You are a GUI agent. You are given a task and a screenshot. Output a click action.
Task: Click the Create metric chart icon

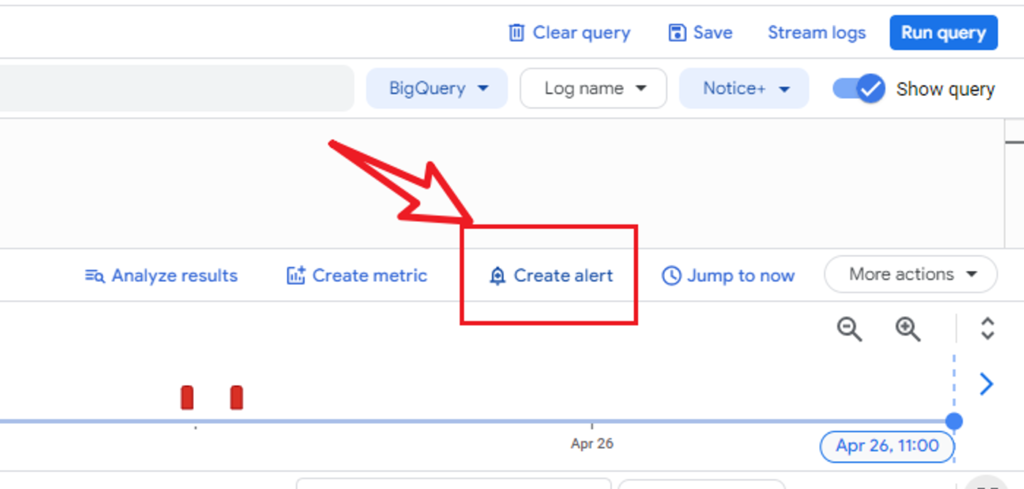[296, 276]
